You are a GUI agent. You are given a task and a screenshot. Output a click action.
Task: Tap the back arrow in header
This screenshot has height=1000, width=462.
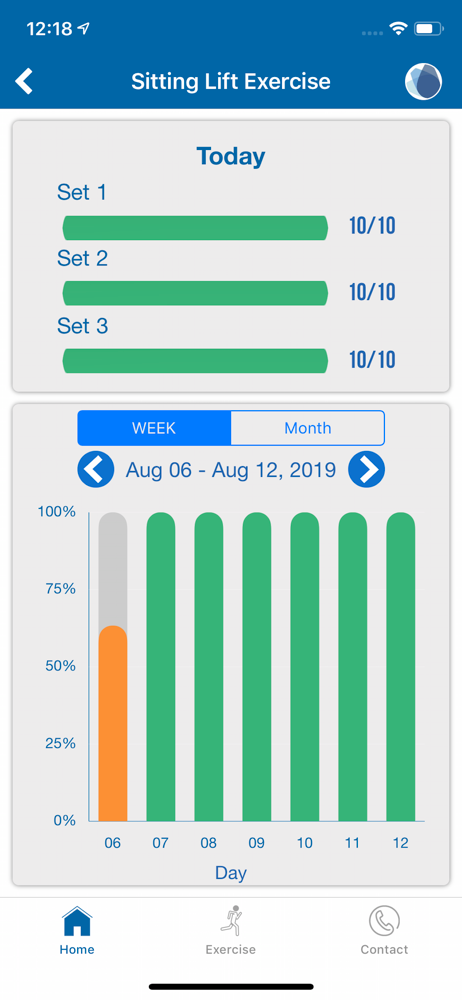point(24,82)
